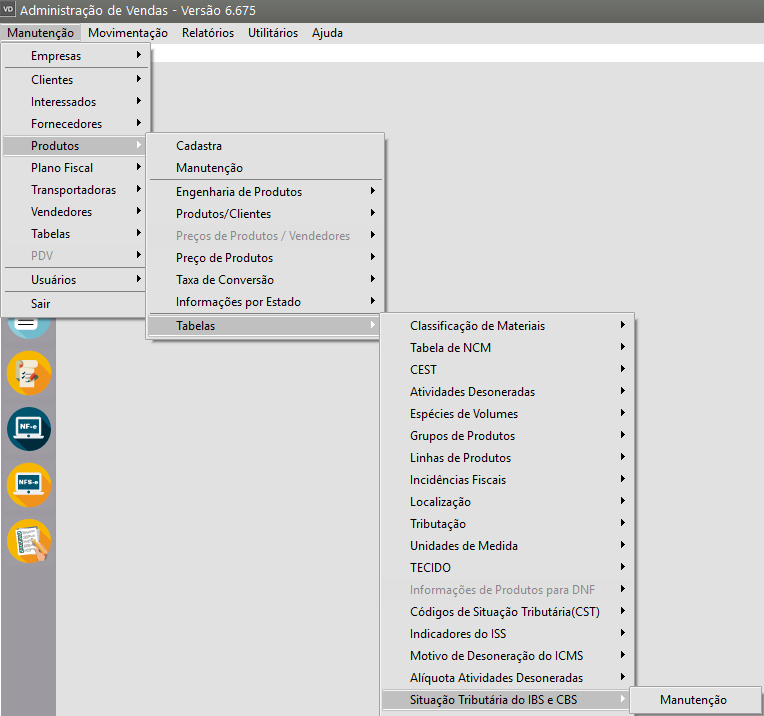Expand the Clientes submenu arrow
This screenshot has width=764, height=716.
click(139, 79)
